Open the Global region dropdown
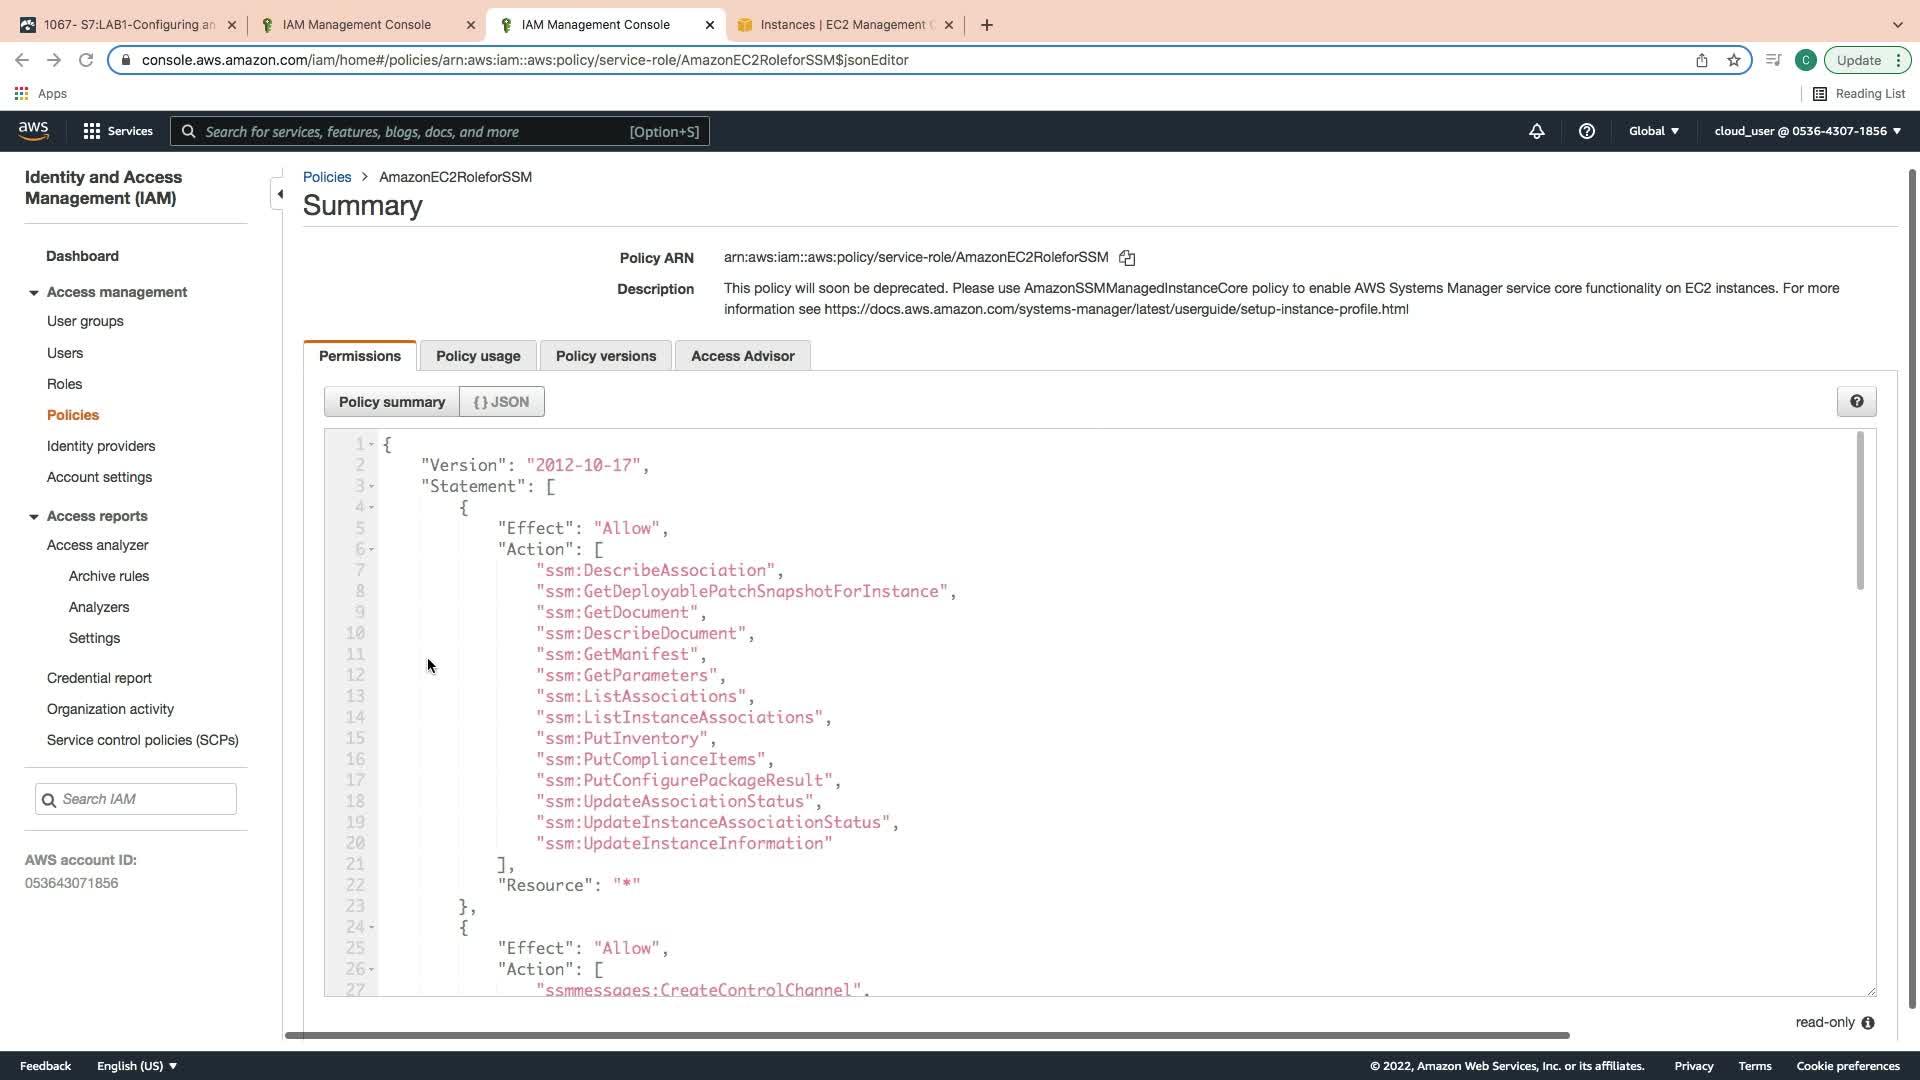The width and height of the screenshot is (1920, 1080). coord(1654,131)
